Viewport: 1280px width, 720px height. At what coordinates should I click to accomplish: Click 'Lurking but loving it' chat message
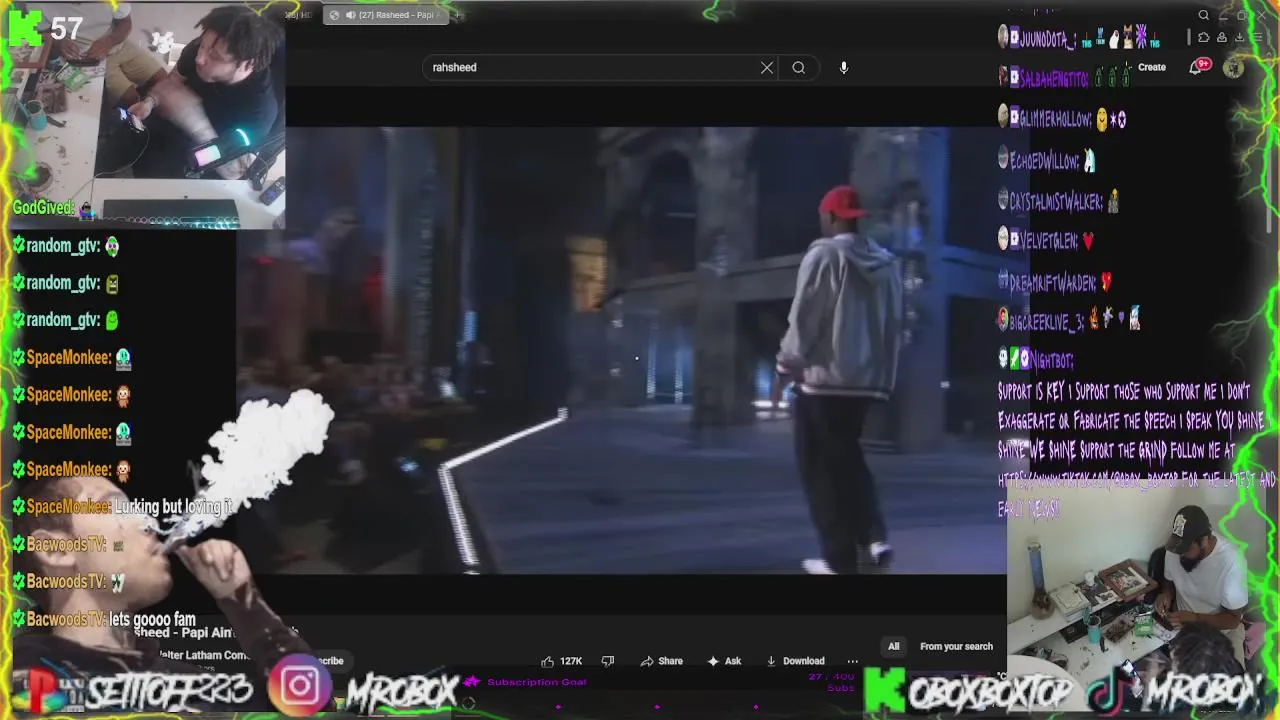click(173, 507)
